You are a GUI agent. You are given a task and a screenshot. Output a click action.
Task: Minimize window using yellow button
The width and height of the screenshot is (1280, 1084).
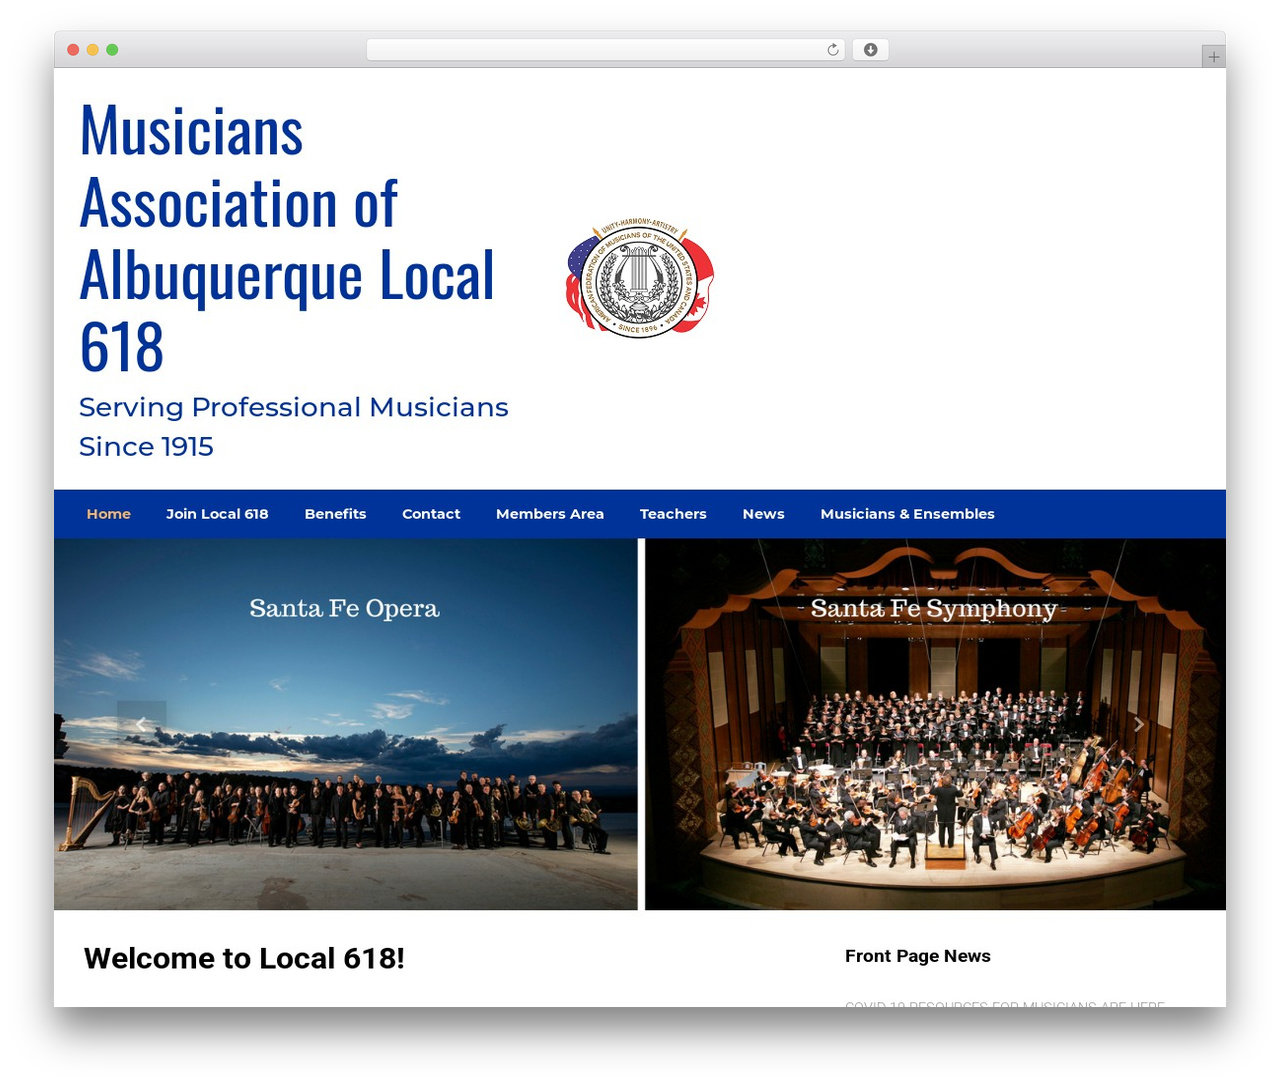coord(93,50)
